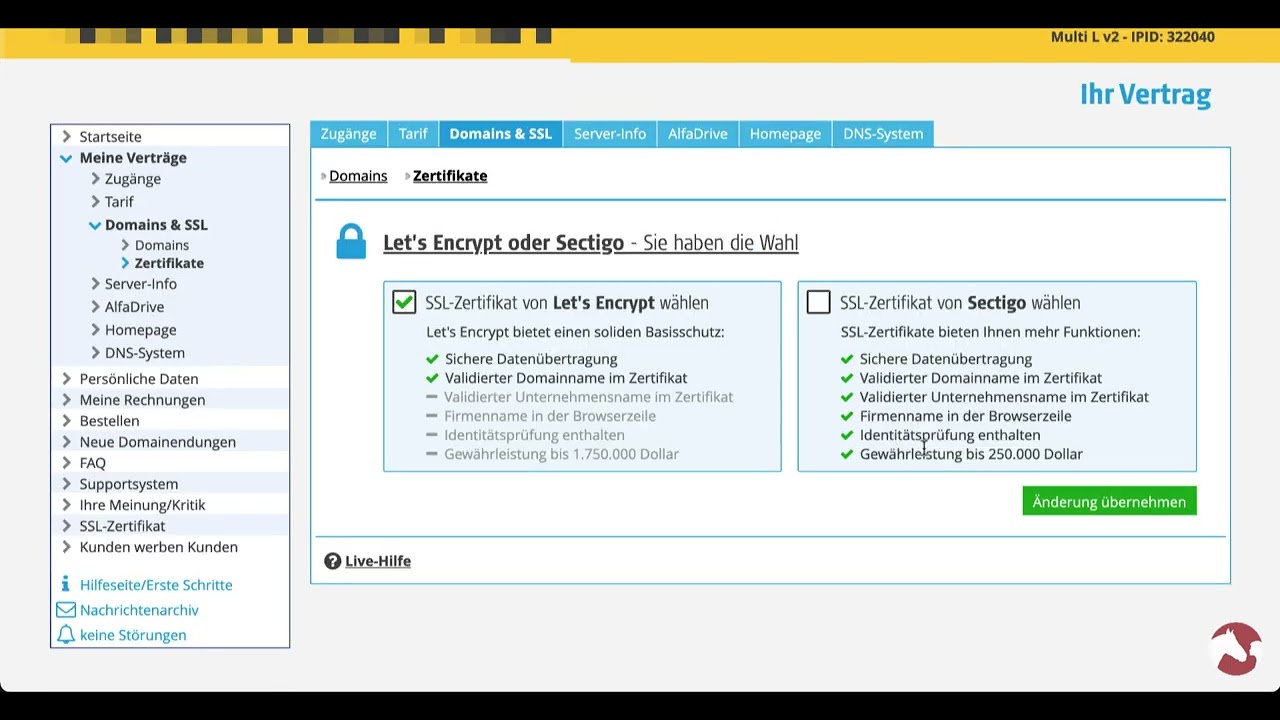The image size is (1280, 720).
Task: Tick the Sectigo SSL-Zertifikat checkbox
Action: click(818, 302)
